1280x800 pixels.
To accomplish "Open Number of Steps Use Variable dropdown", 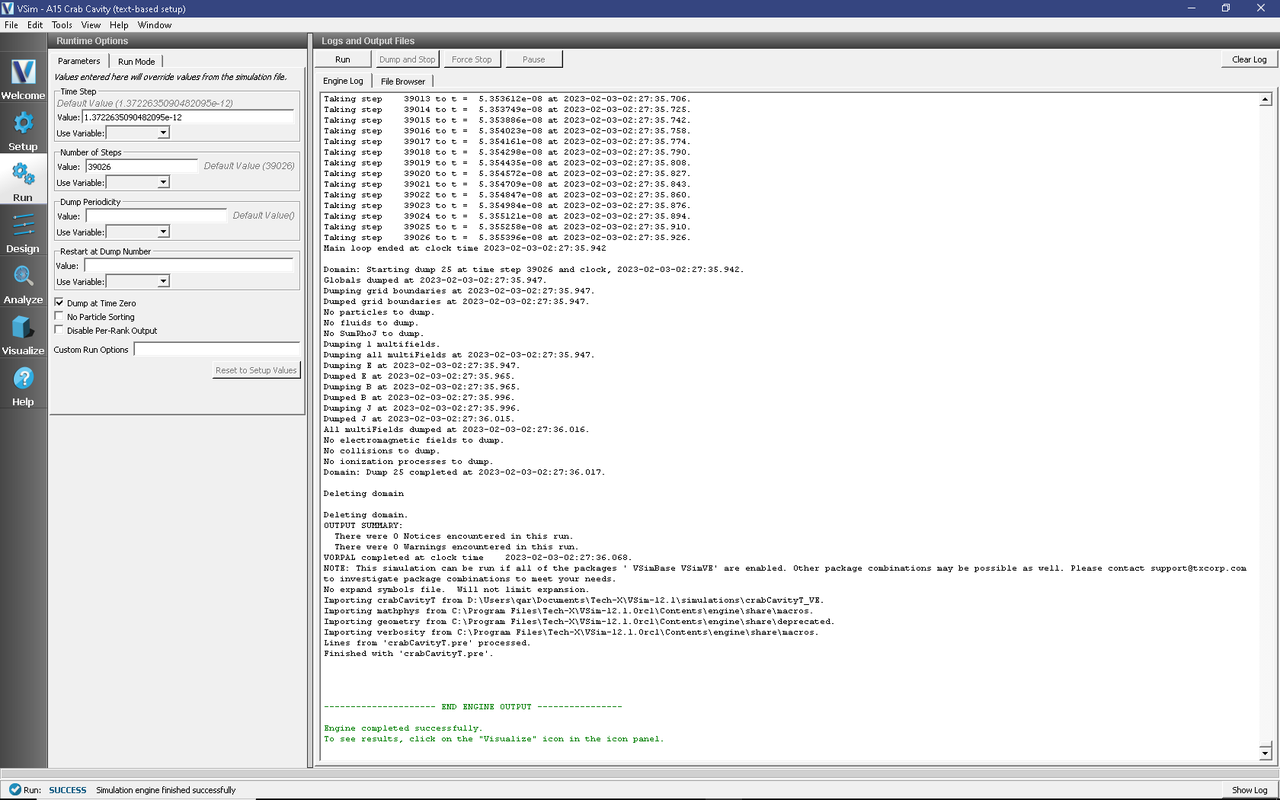I will coord(138,183).
